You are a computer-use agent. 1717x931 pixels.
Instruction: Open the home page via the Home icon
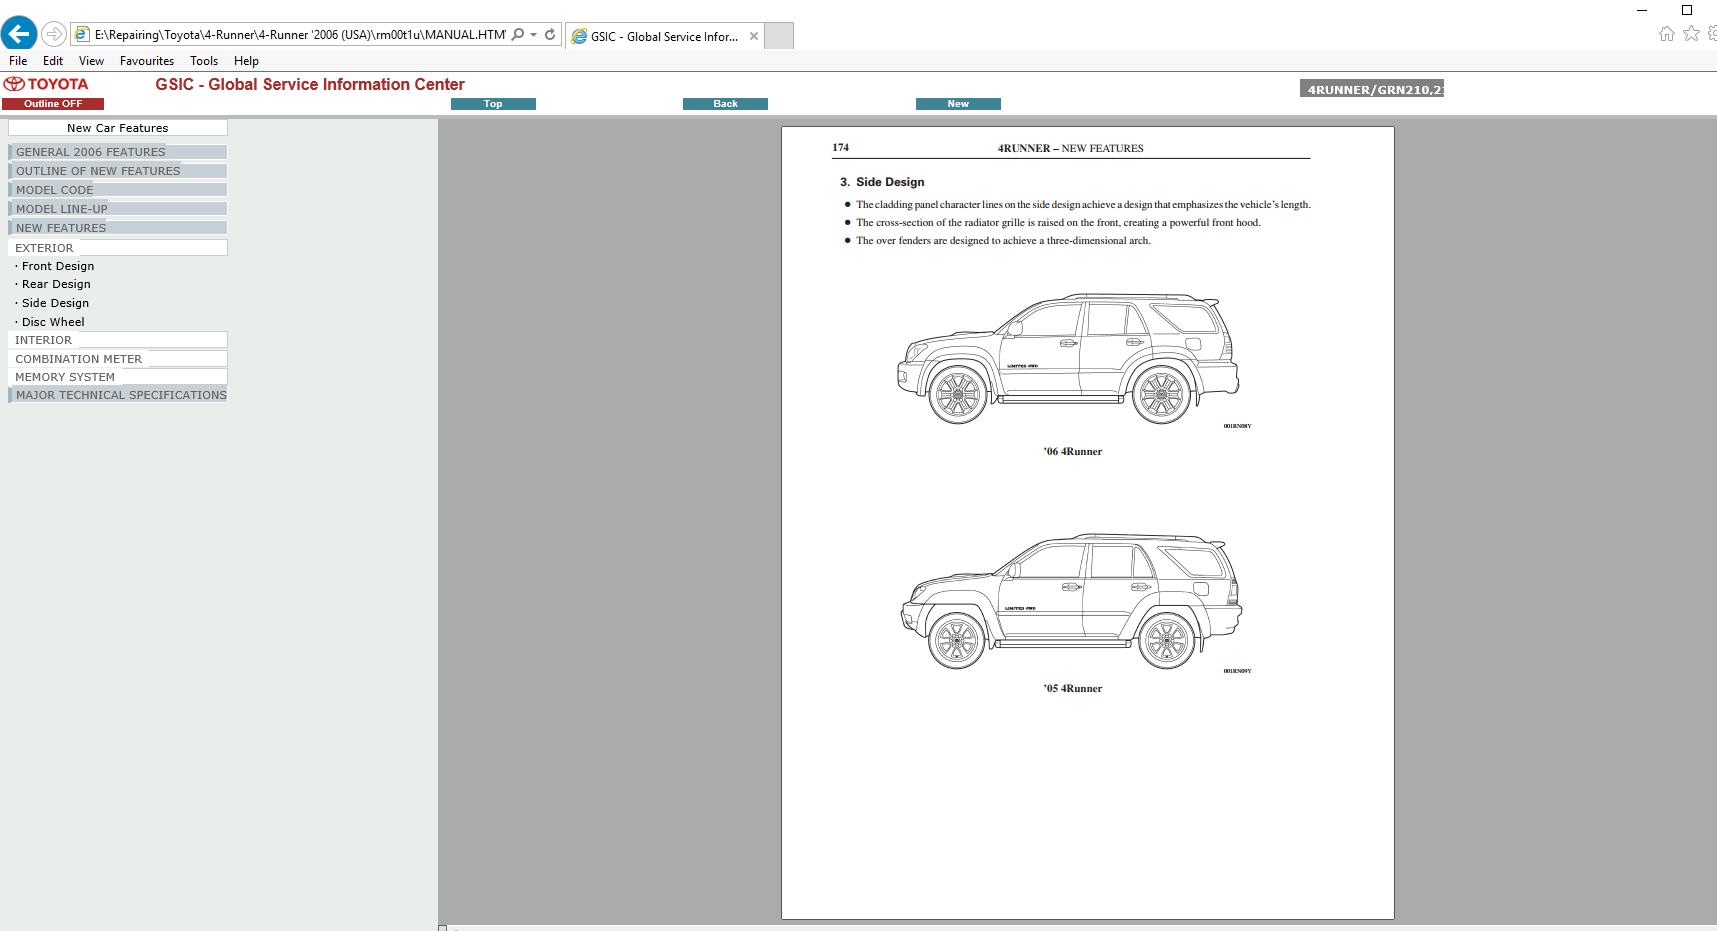(x=1666, y=33)
